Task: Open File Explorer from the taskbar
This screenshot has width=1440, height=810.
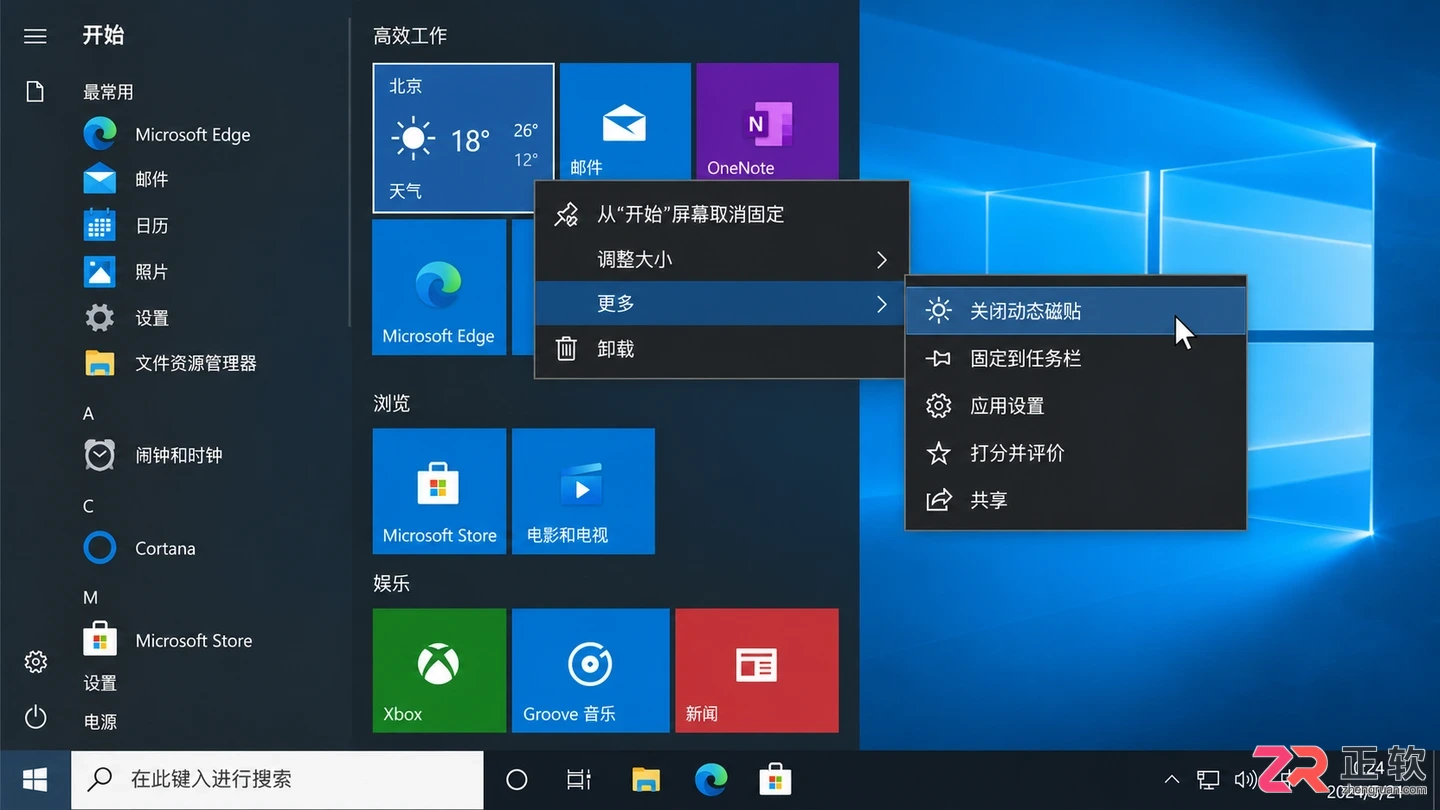Action: 647,779
